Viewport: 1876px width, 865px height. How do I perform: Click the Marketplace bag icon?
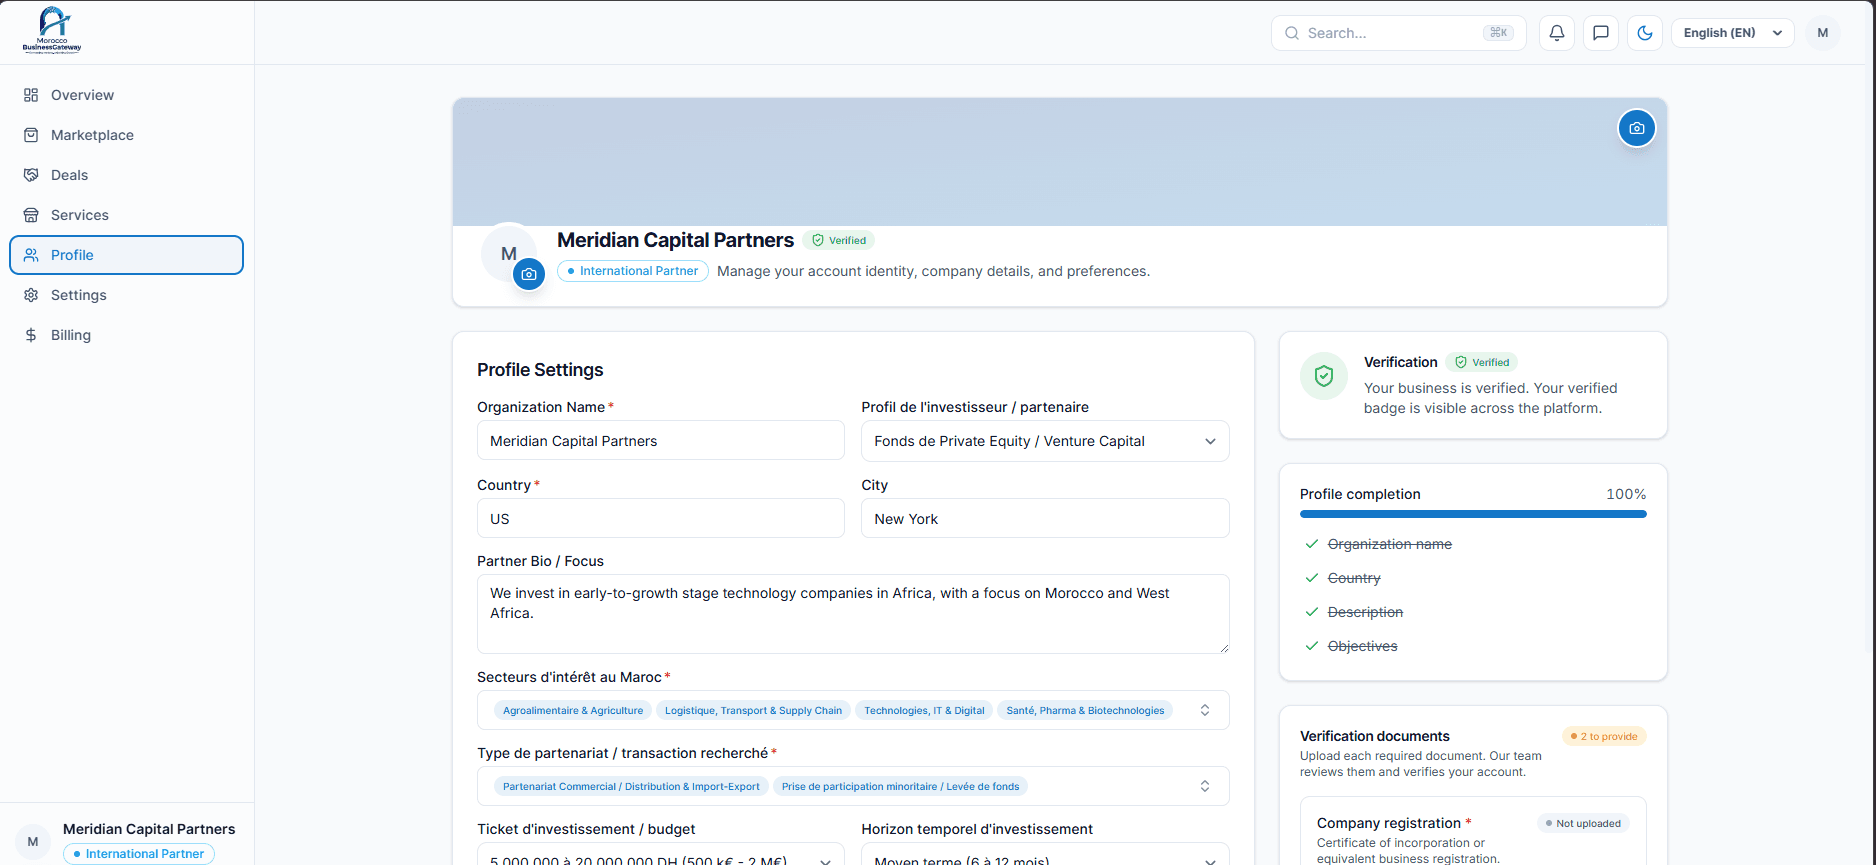point(31,135)
